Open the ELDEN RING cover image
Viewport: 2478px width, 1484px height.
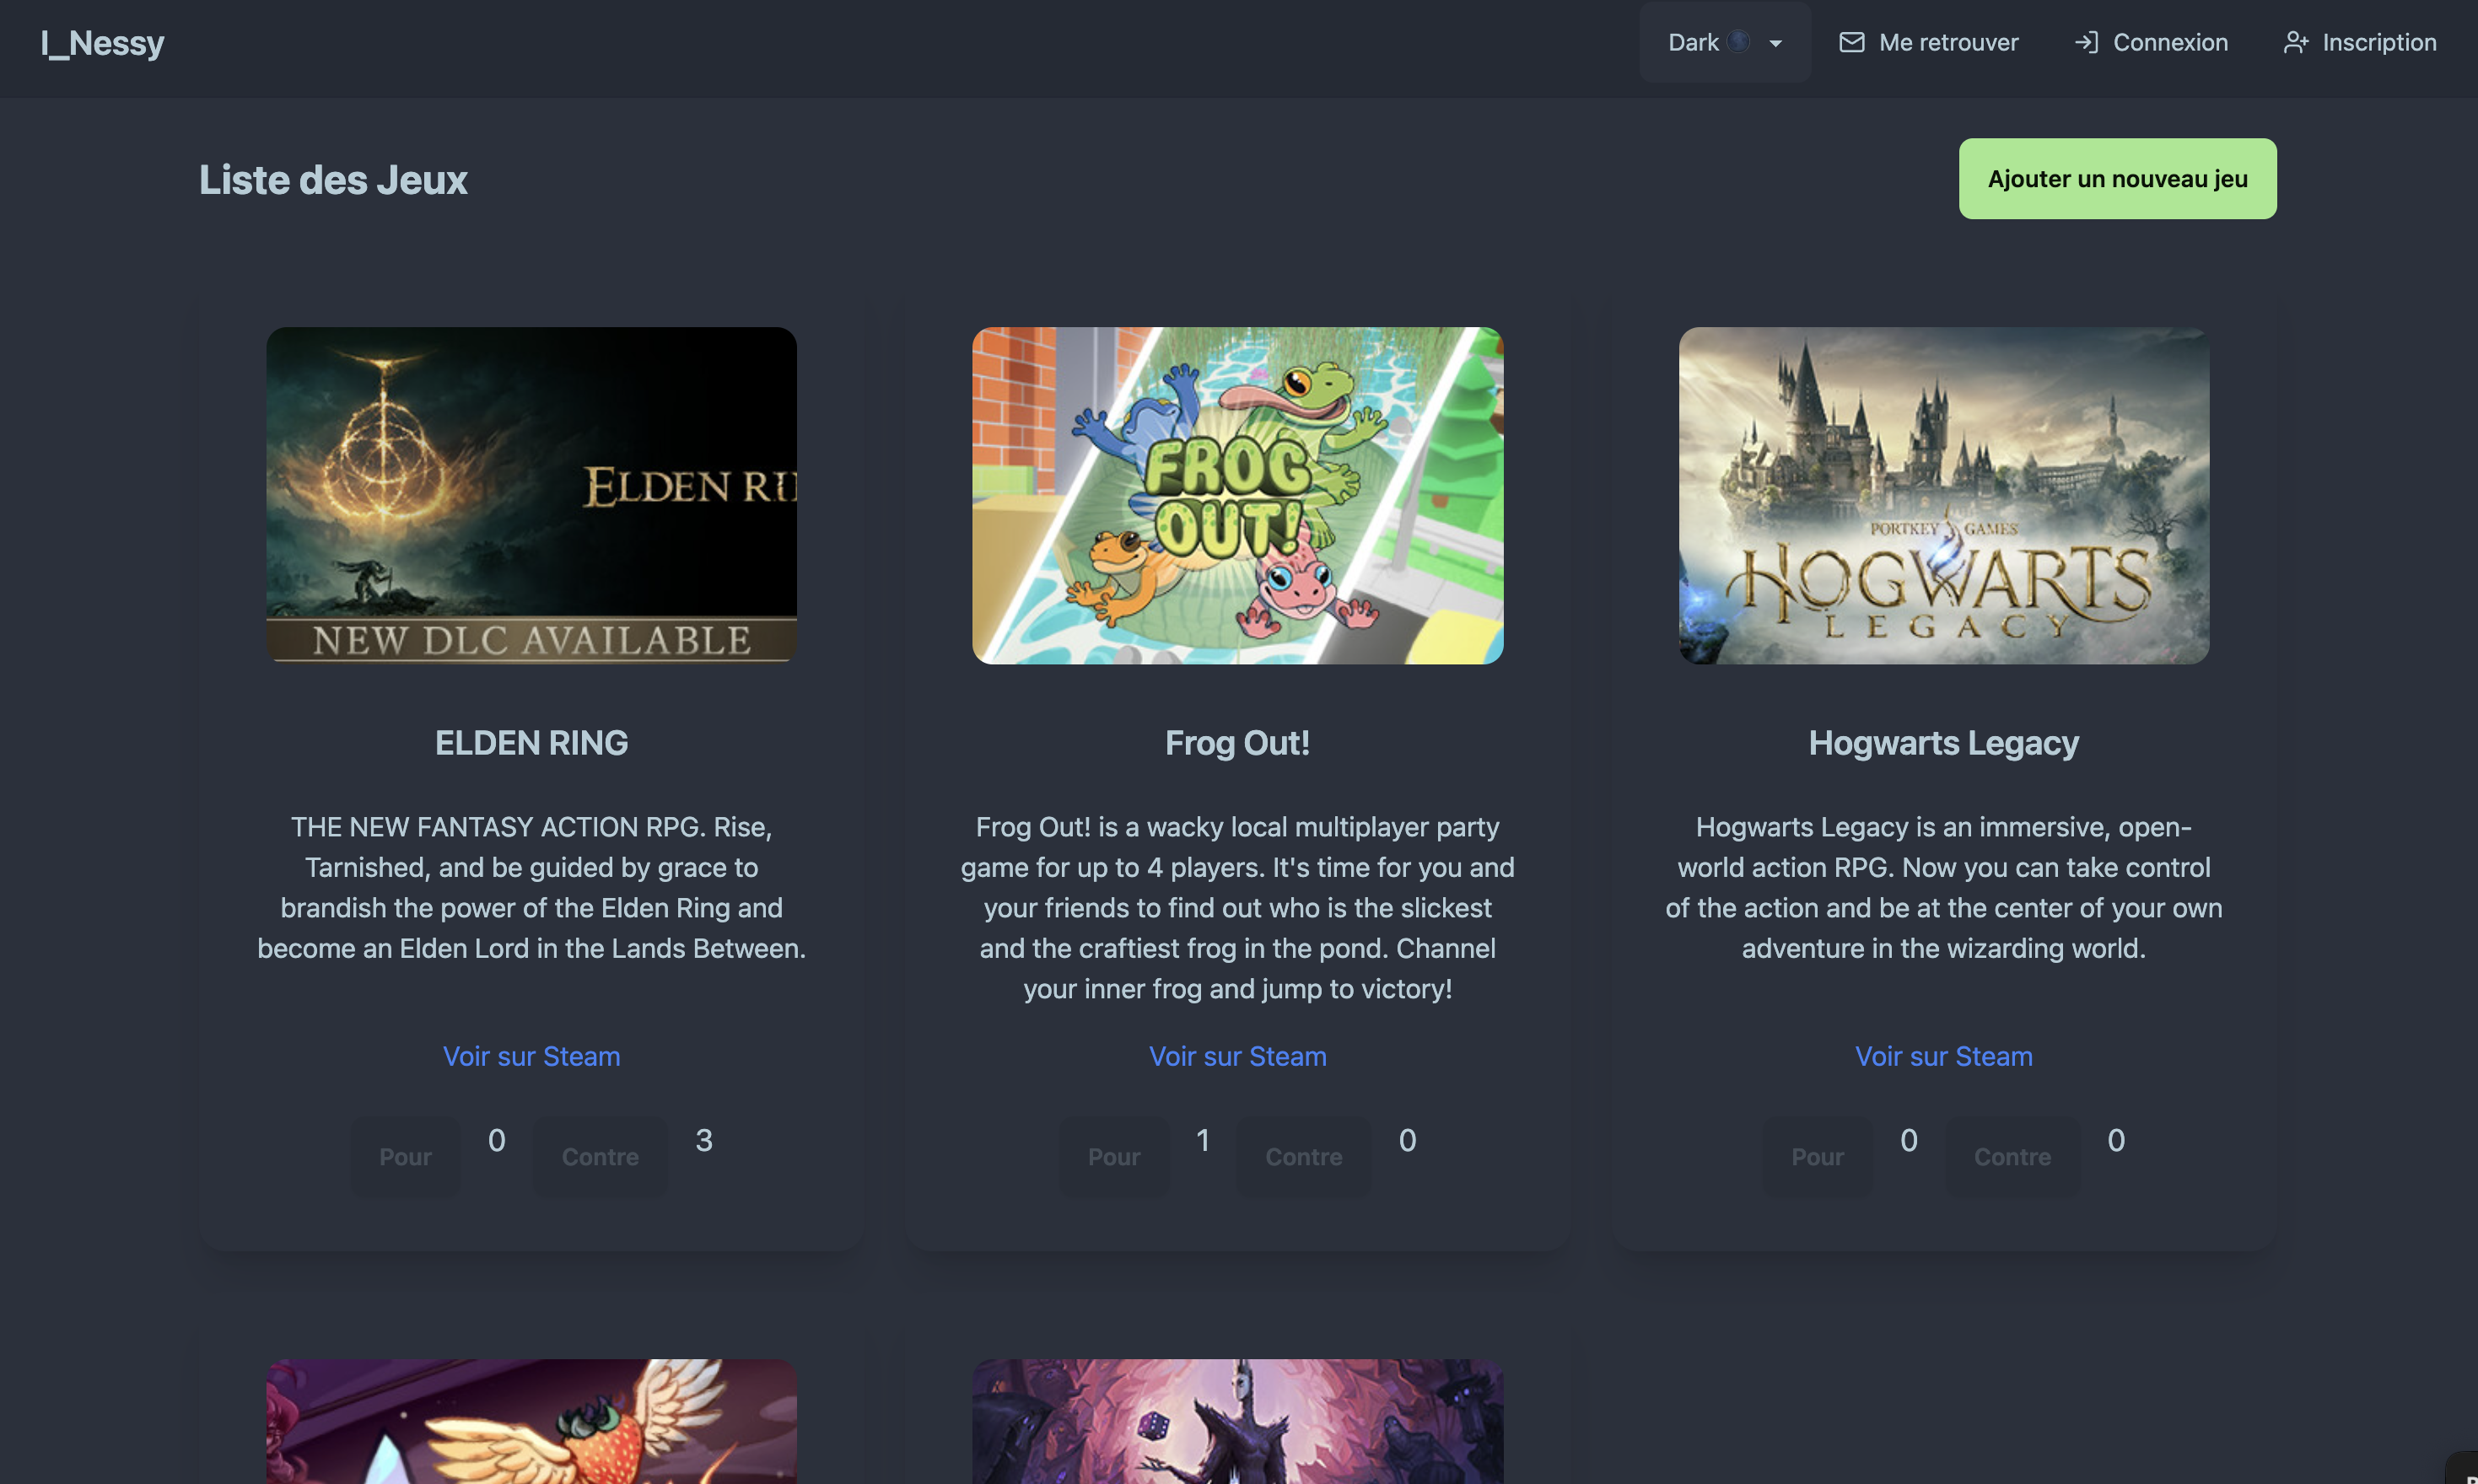pos(531,495)
